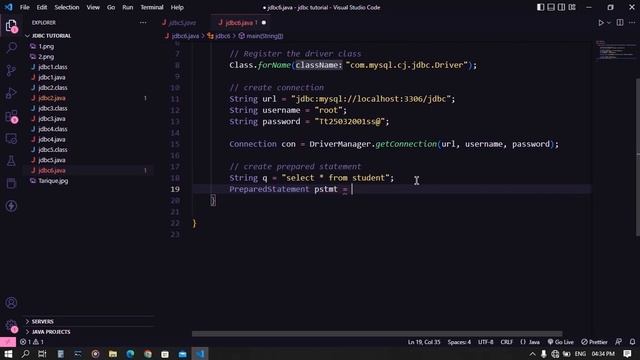Click Go Live in the status bar
Viewport: 640px width, 360px height.
[561, 342]
